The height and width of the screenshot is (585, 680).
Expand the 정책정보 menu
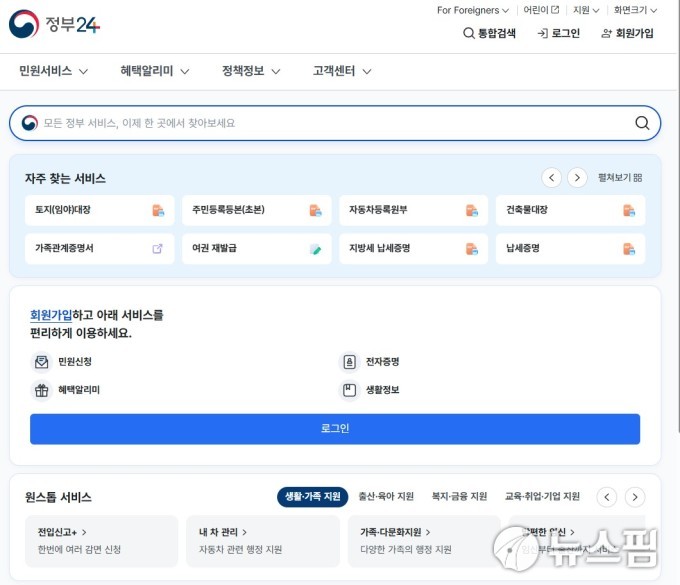tap(251, 71)
